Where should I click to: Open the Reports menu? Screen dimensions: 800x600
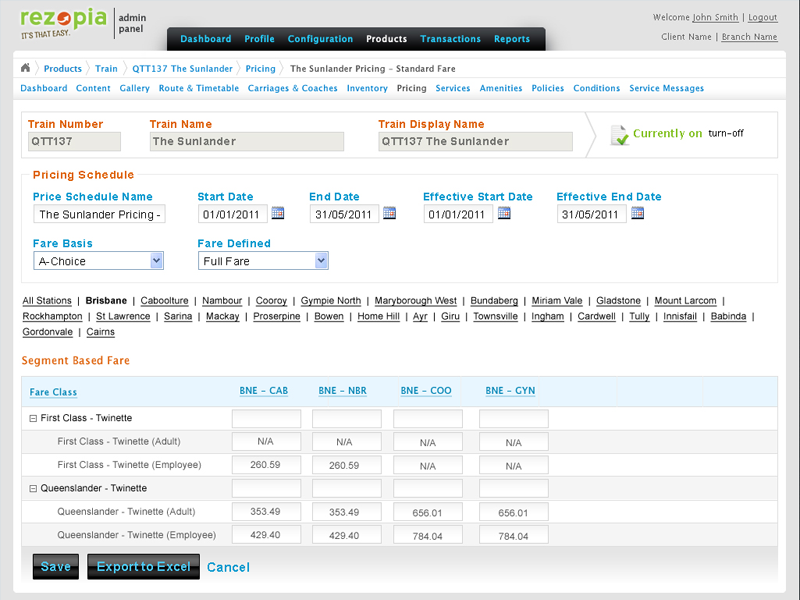click(x=512, y=39)
